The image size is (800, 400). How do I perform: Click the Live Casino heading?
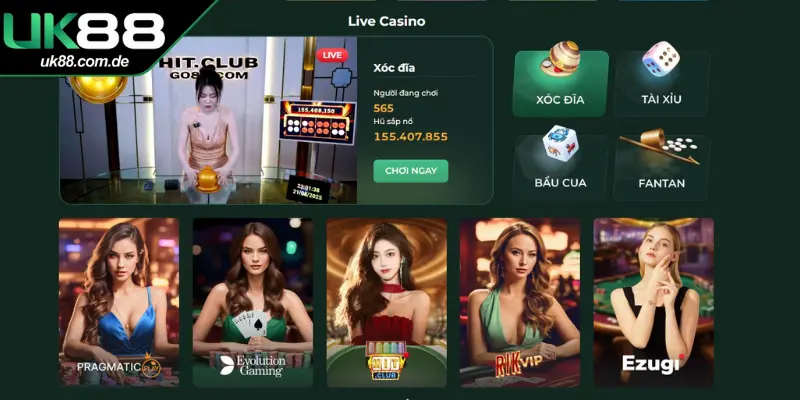pos(386,21)
